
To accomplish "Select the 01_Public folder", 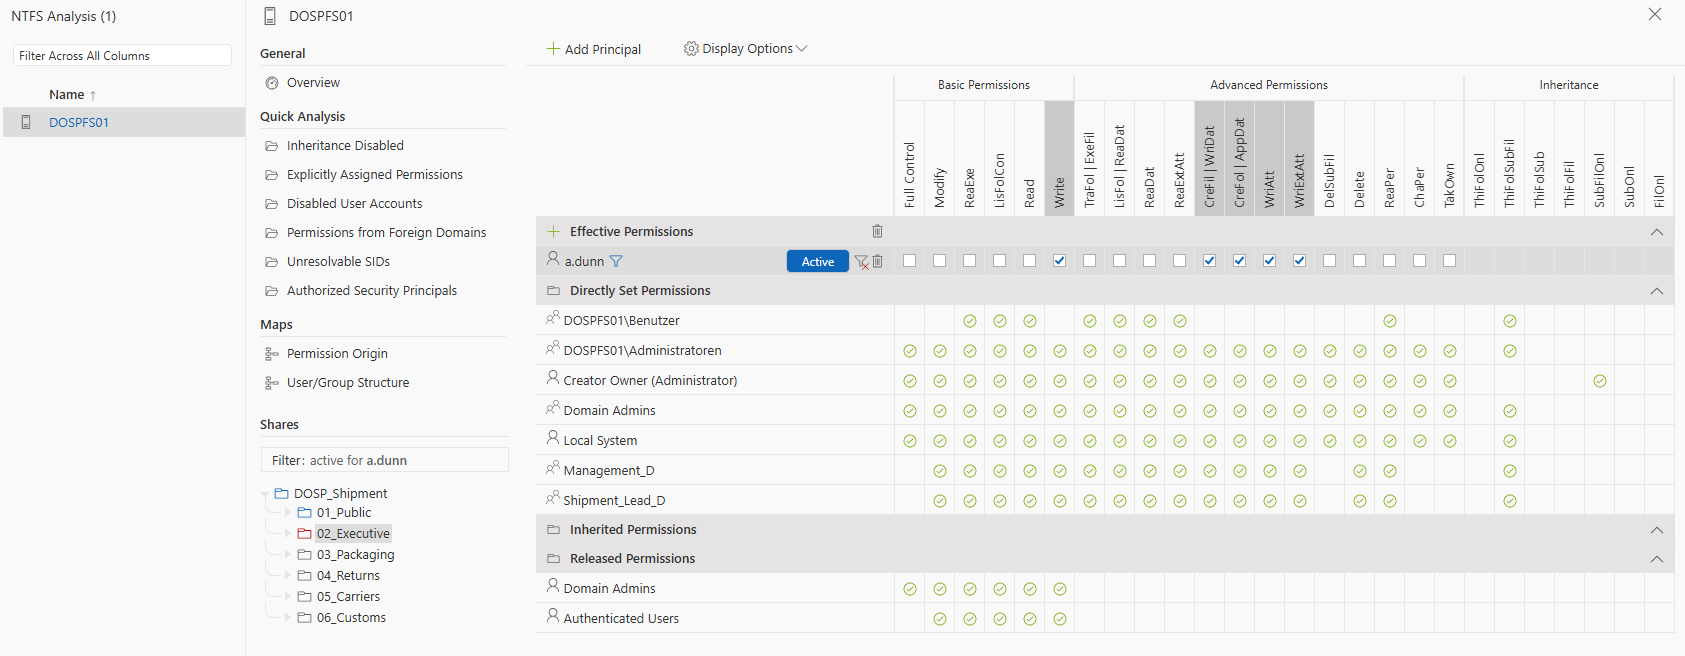I will pos(344,513).
